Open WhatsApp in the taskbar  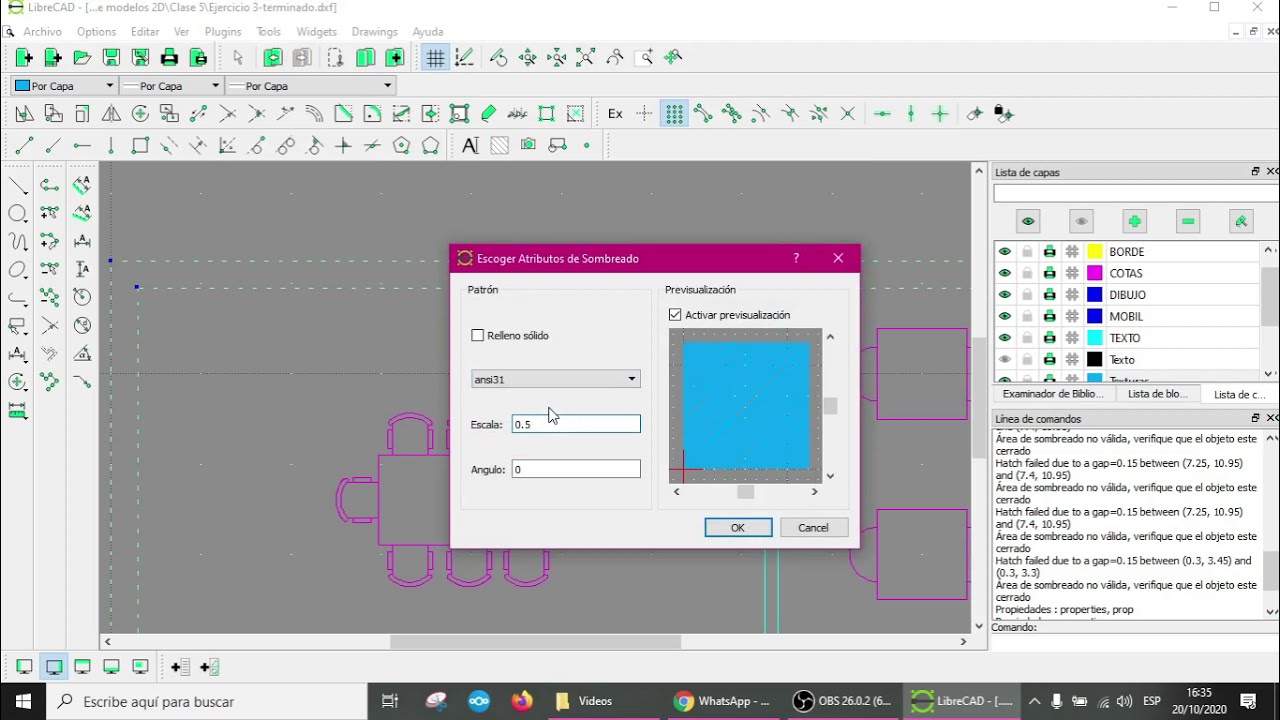coord(723,701)
